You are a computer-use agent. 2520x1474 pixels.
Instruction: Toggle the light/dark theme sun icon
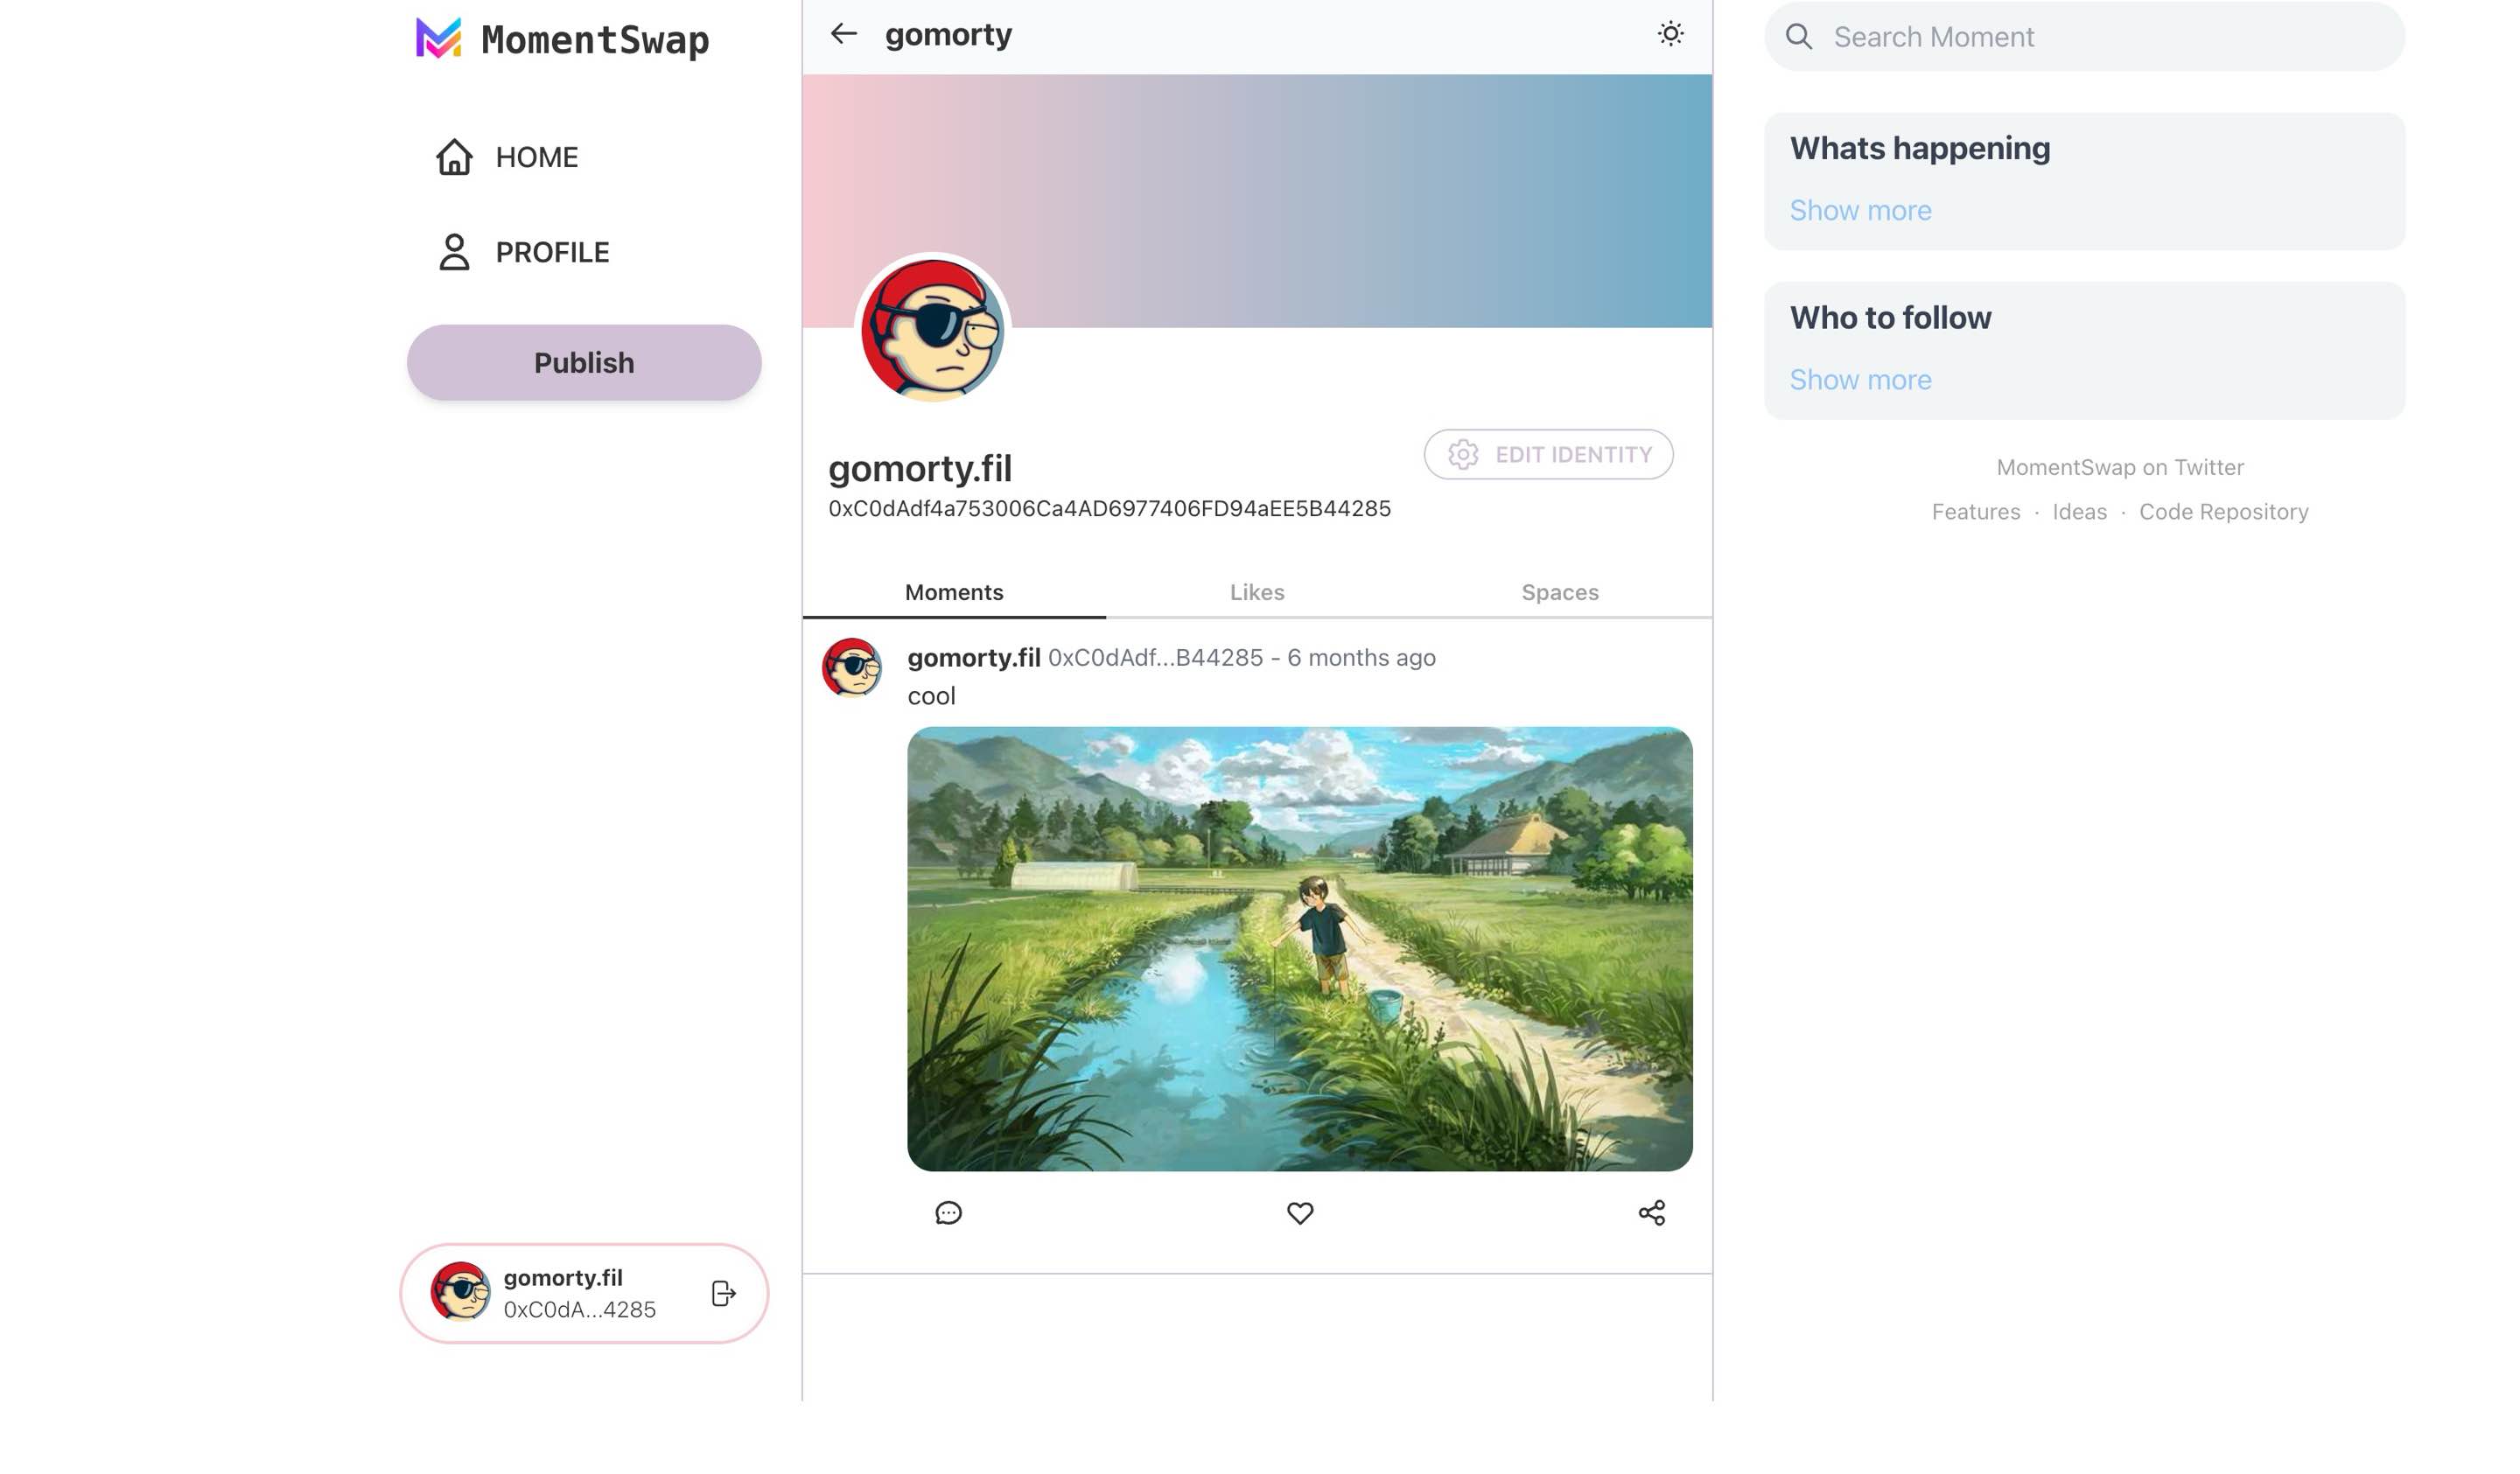tap(1670, 34)
